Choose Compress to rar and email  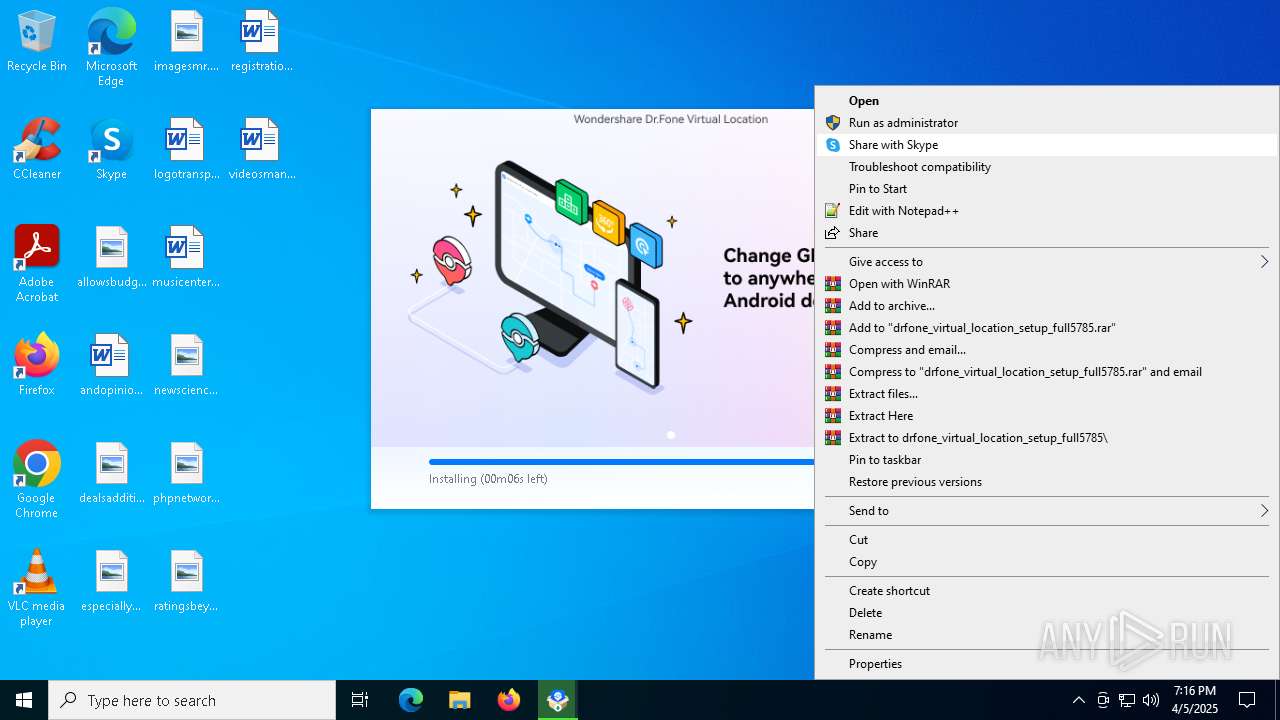pos(1049,371)
